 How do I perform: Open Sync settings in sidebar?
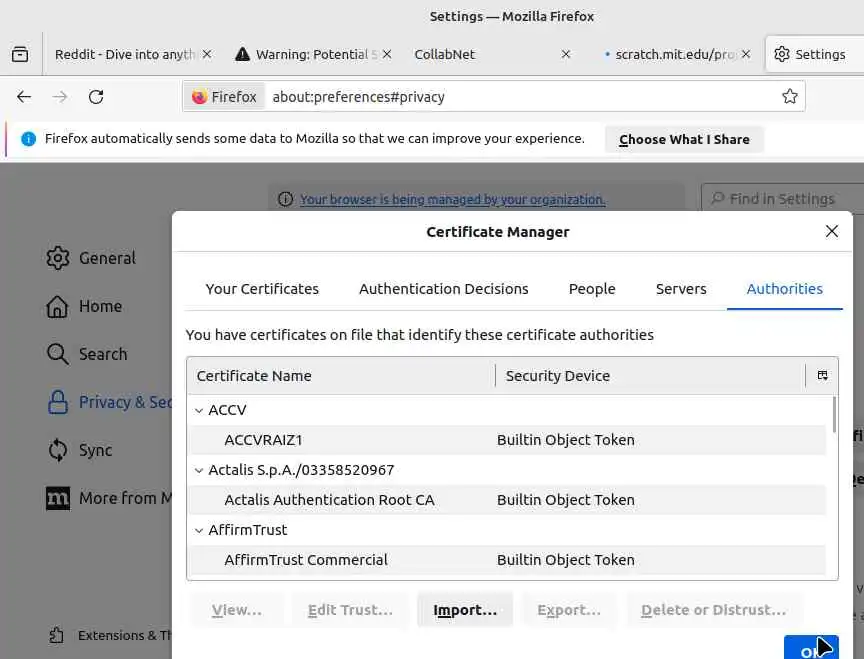58,450
